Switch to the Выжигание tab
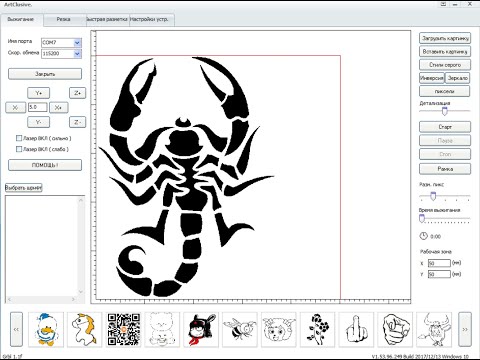 (21, 19)
